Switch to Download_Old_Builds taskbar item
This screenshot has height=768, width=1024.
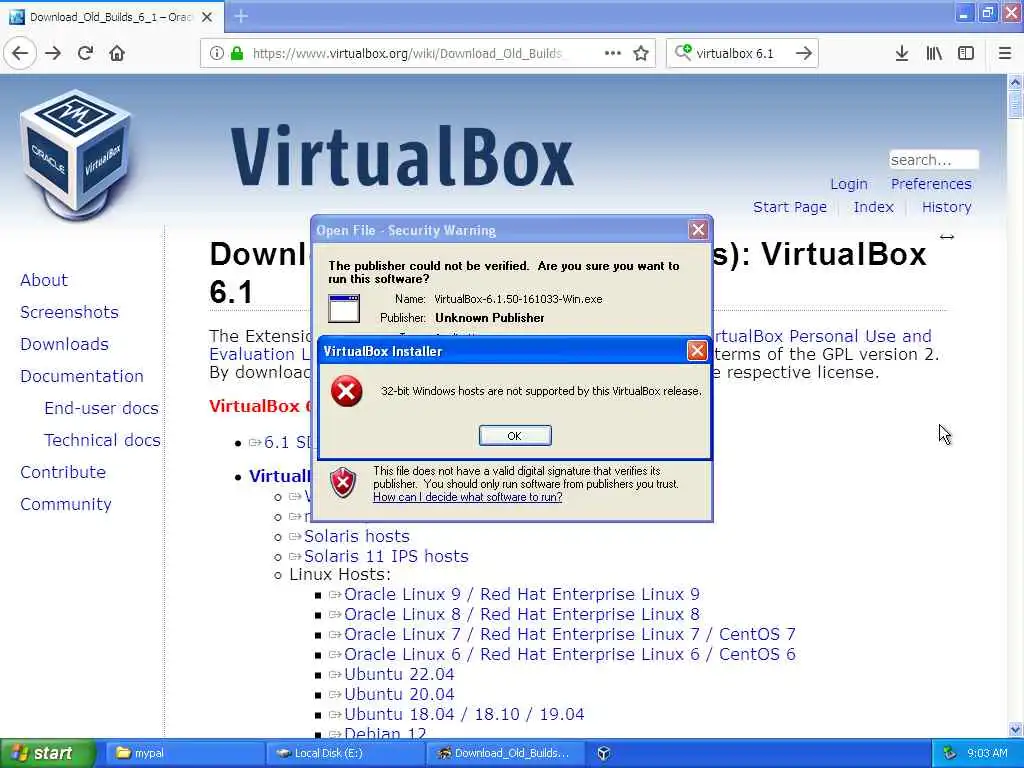tap(505, 753)
